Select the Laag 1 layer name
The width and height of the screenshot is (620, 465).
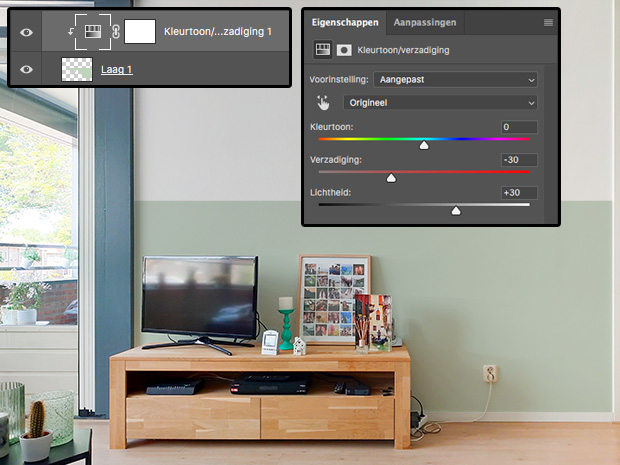point(116,70)
